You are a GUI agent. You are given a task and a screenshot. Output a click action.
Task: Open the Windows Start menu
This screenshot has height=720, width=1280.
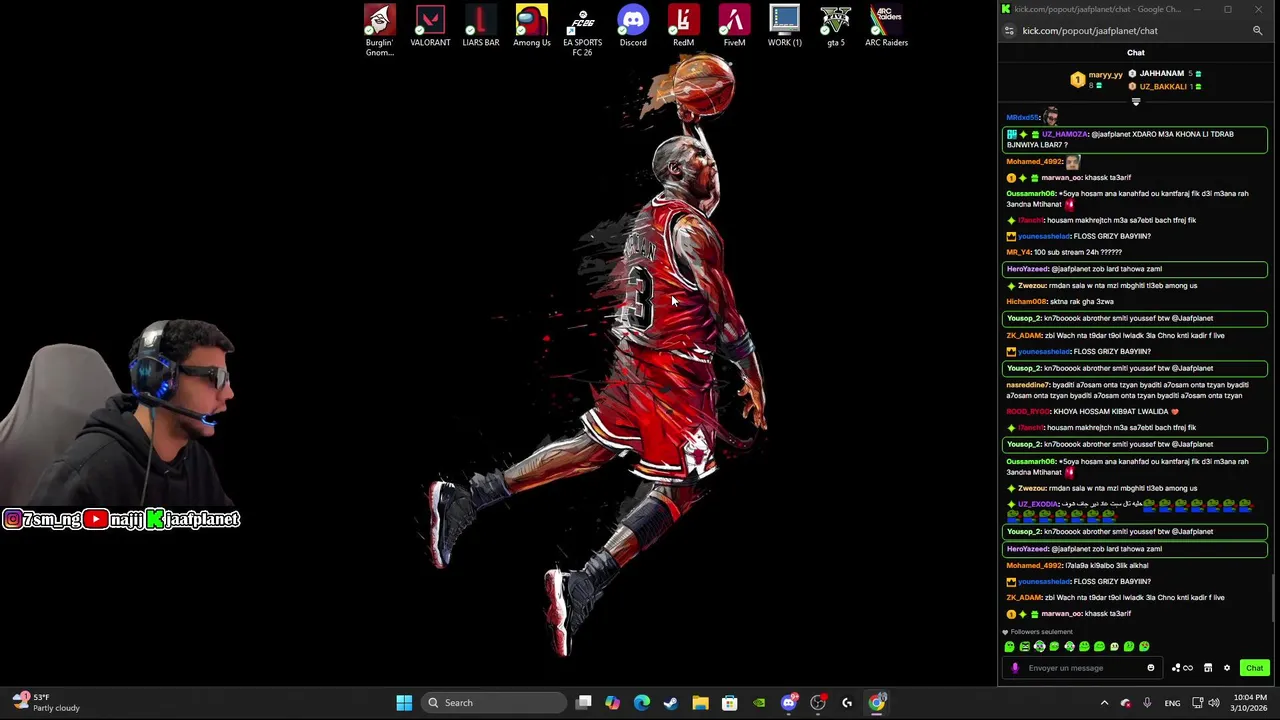pyautogui.click(x=404, y=703)
